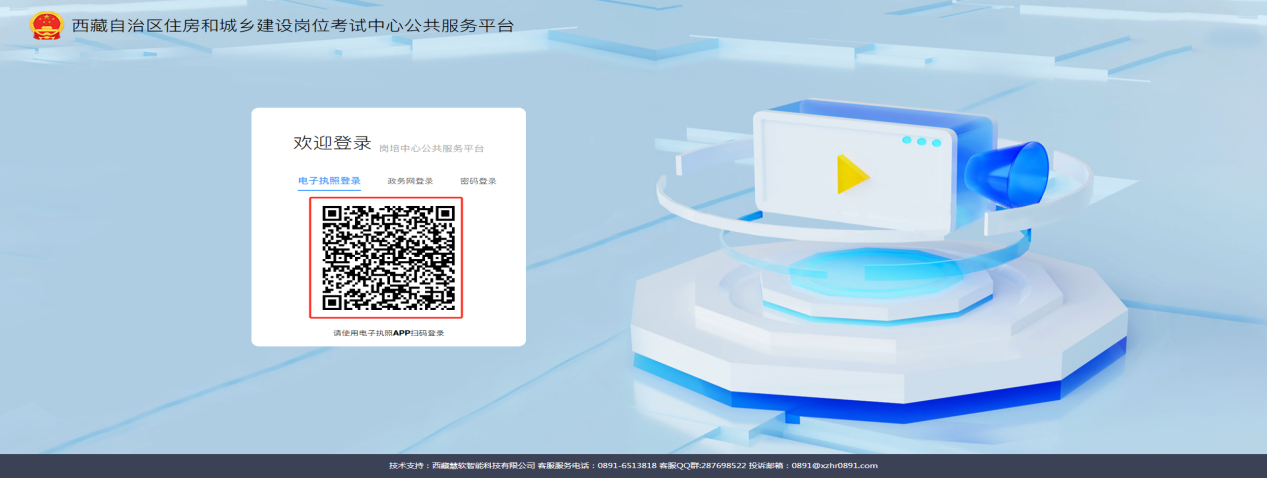Click the service phone 0891-6513818 in footer
1267x478 pixels.
(x=627, y=466)
